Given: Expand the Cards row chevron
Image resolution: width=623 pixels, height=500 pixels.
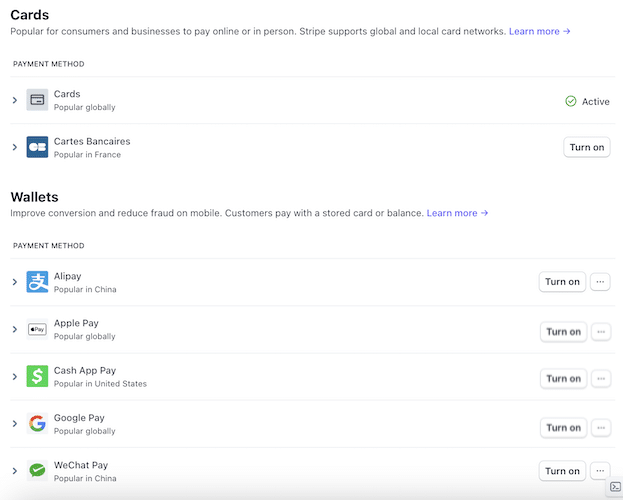Looking at the screenshot, I should (x=15, y=100).
